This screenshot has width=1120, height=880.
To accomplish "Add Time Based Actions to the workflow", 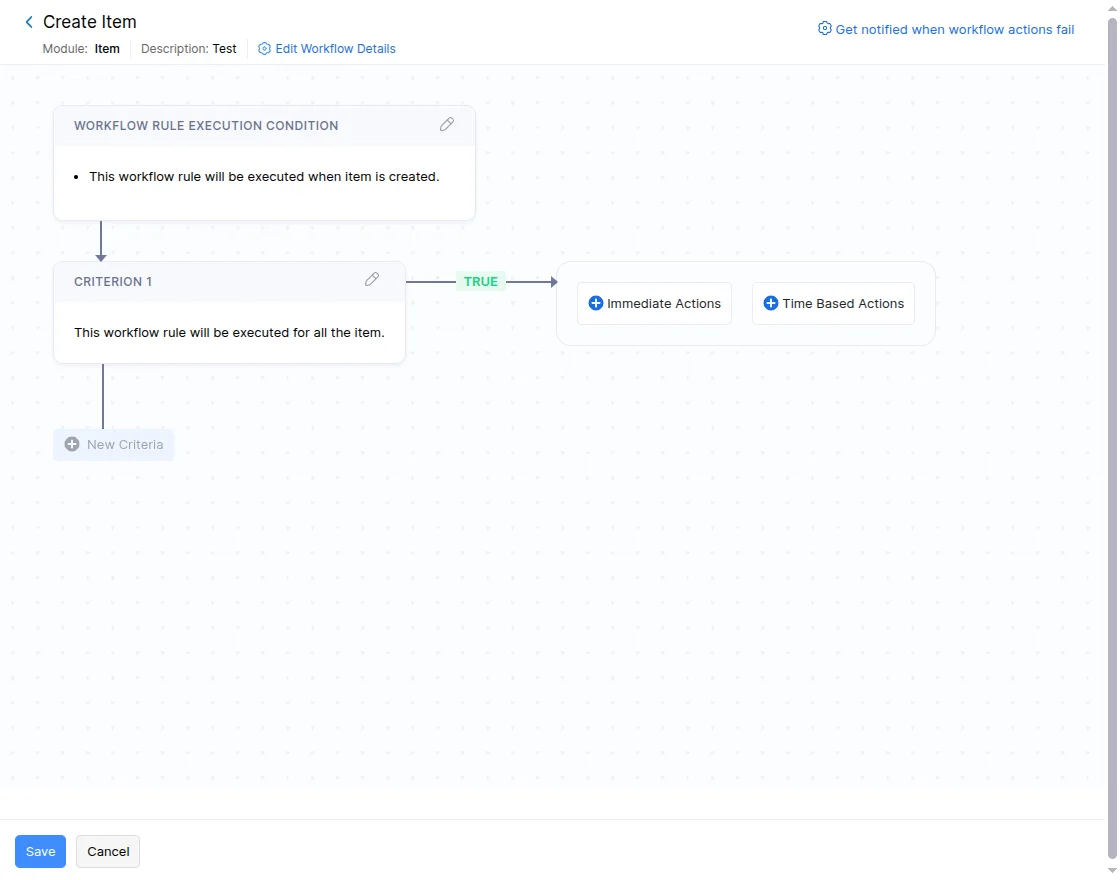I will point(833,304).
